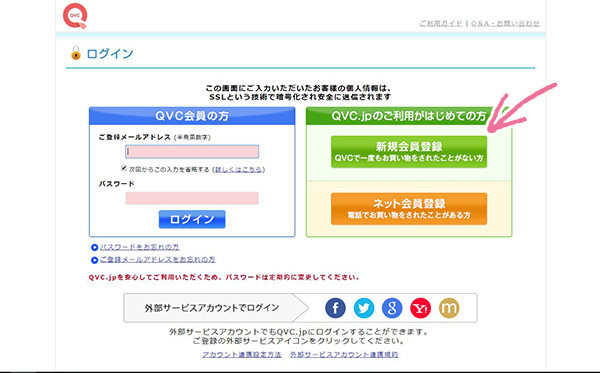Viewport: 600px width, 373px height.
Task: Click the QVC会員の方 panel header
Action: (x=192, y=116)
